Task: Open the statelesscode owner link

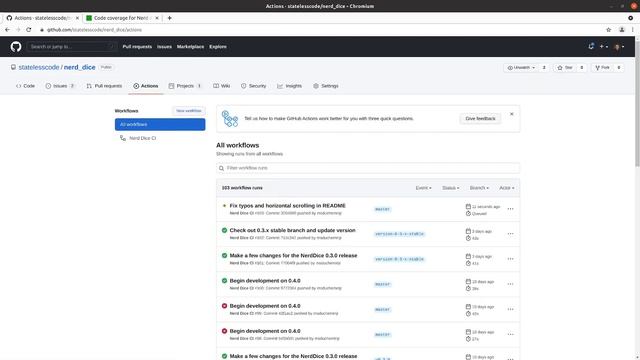Action: pyautogui.click(x=39, y=67)
